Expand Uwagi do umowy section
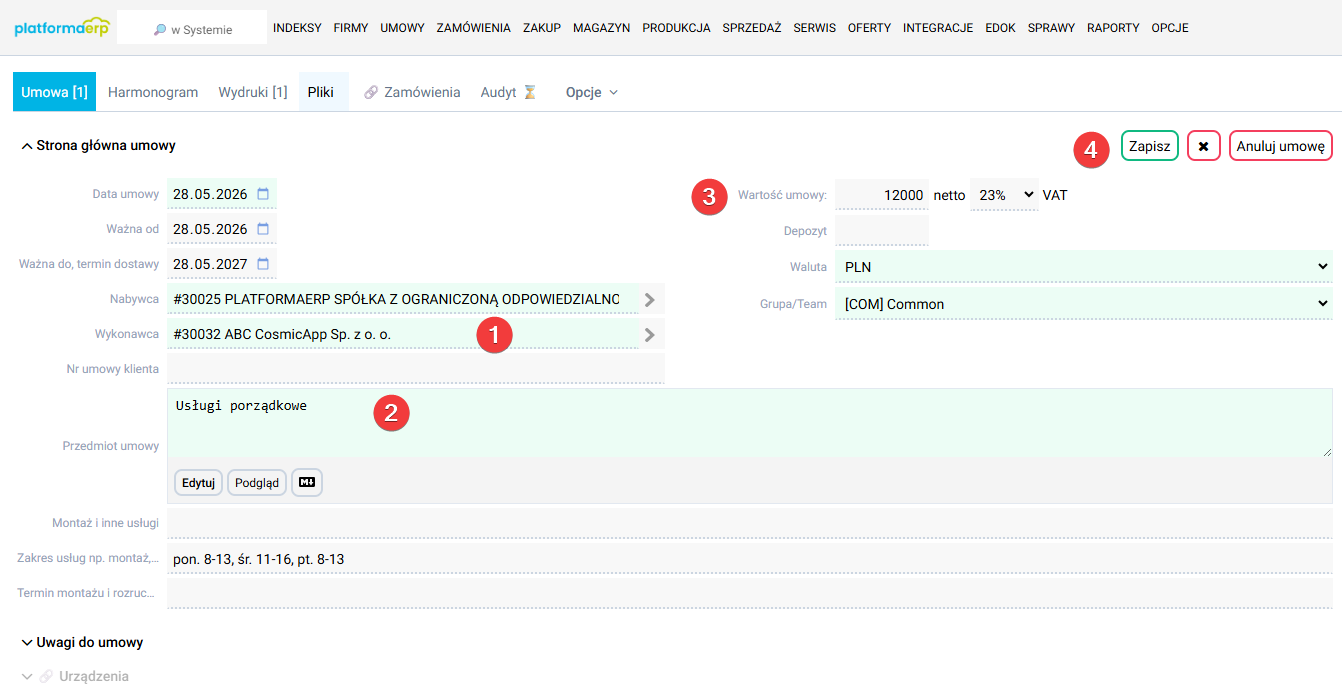 tap(82, 642)
